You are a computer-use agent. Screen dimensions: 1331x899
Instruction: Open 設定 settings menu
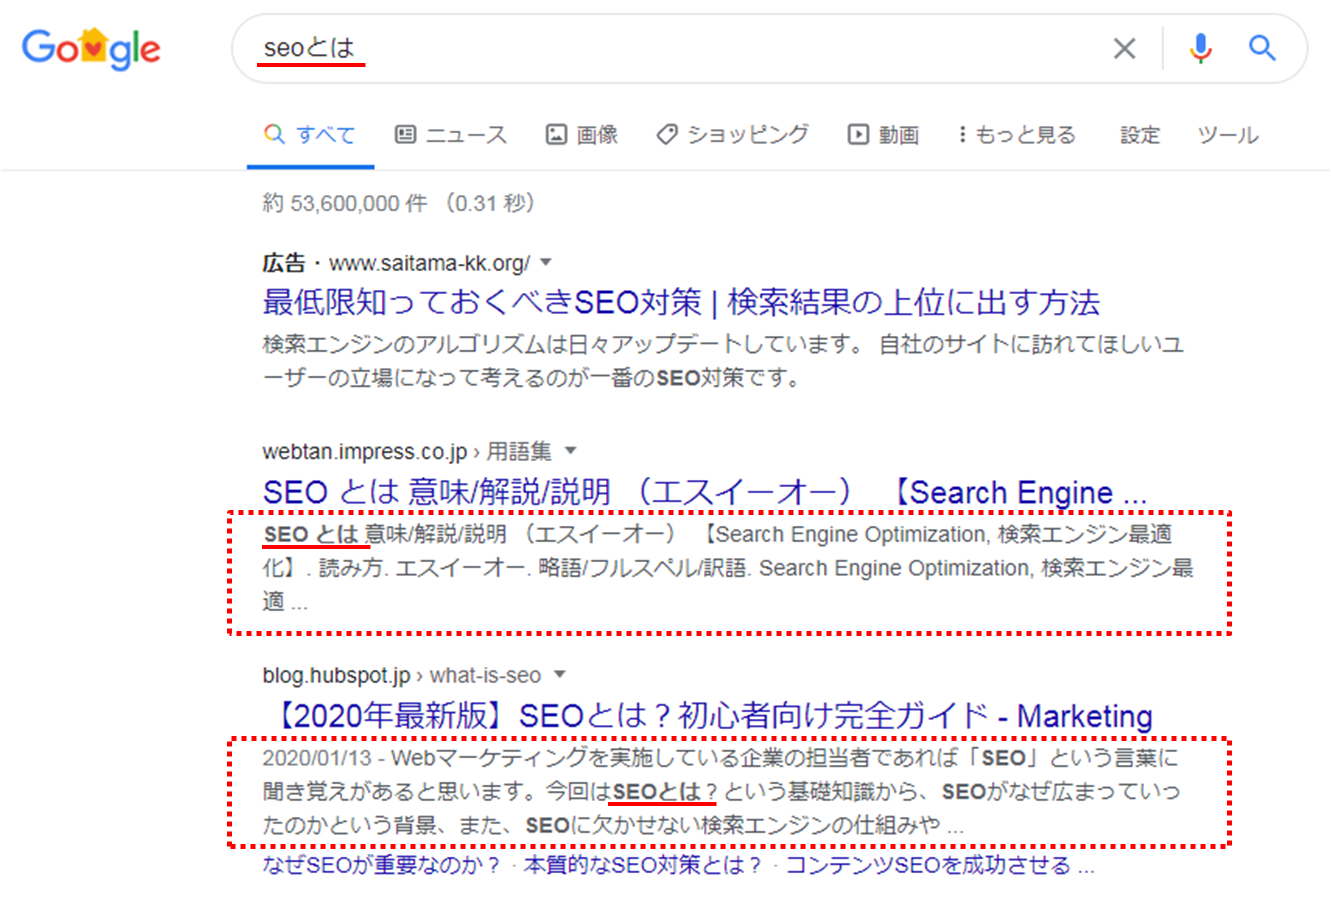coord(1139,135)
